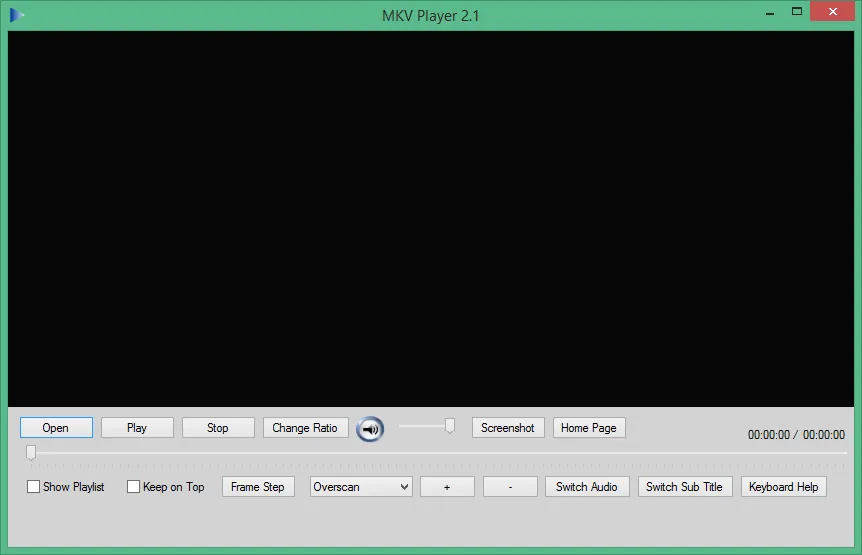Image resolution: width=862 pixels, height=555 pixels.
Task: Click the Change Ratio button
Action: (x=305, y=428)
